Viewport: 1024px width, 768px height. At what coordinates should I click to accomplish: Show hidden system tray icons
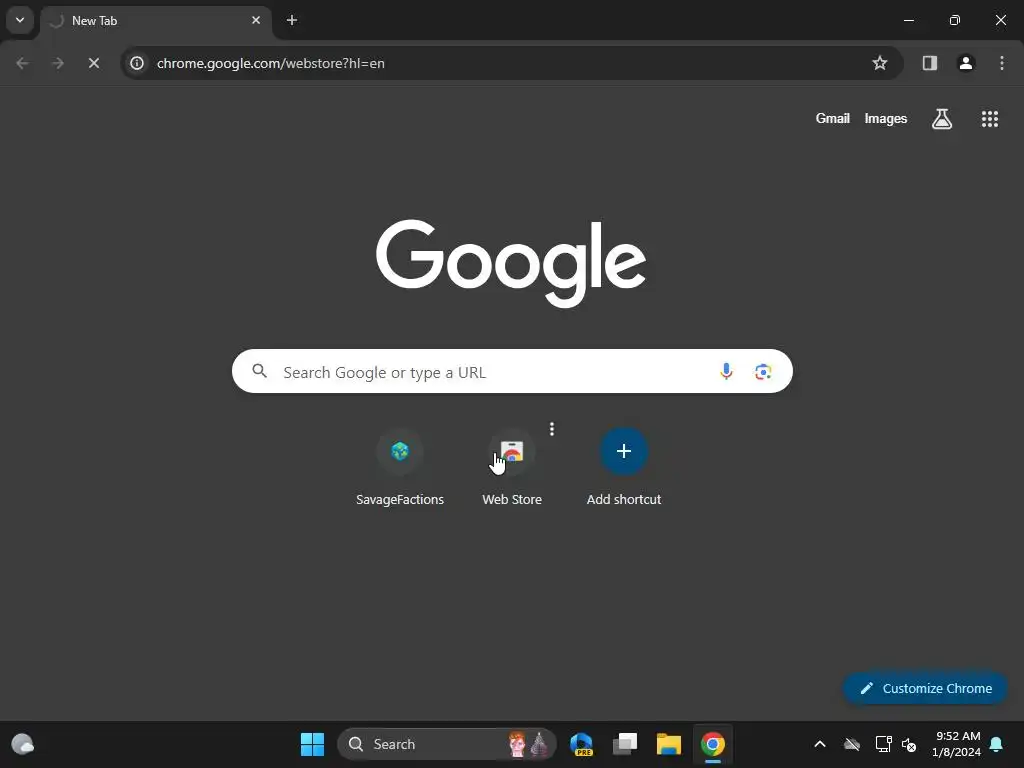tap(820, 744)
